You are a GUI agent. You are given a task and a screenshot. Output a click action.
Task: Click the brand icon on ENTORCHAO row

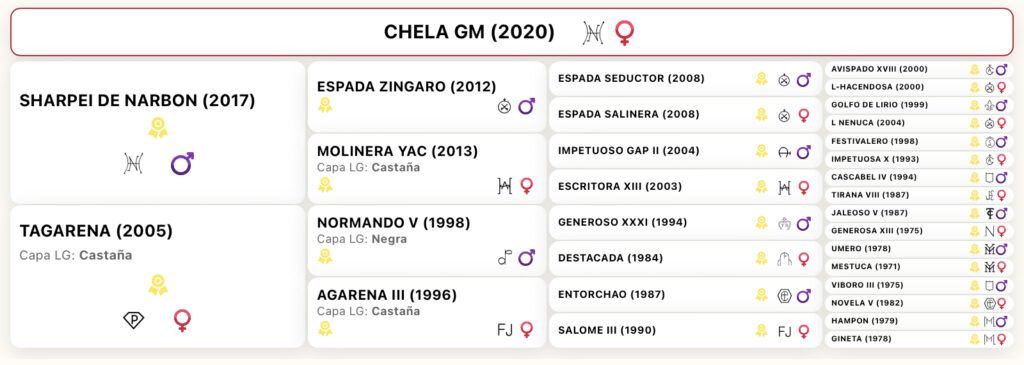click(x=784, y=296)
